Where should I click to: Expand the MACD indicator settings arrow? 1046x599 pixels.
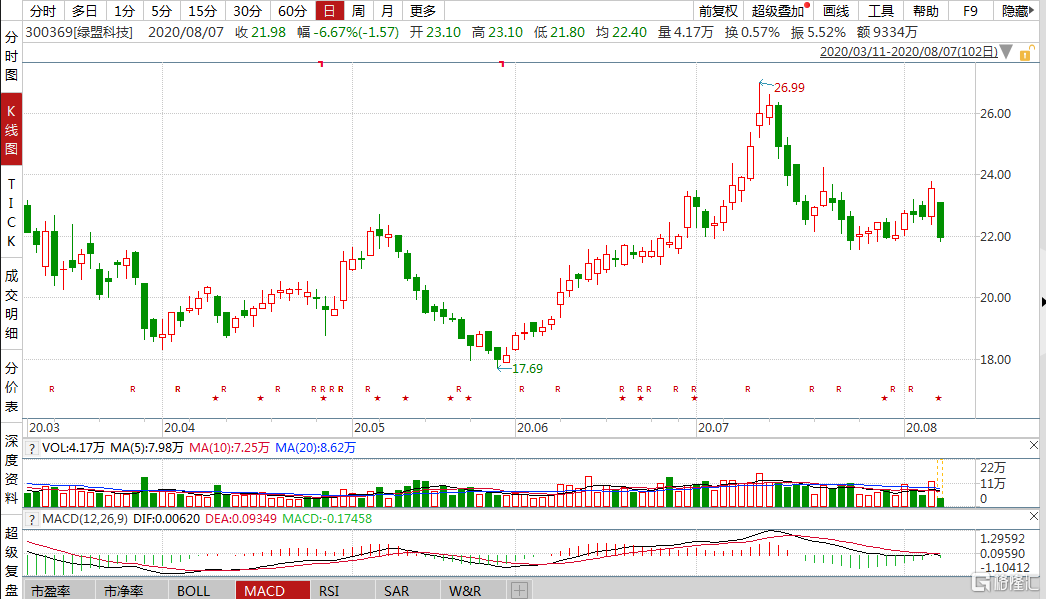31,519
